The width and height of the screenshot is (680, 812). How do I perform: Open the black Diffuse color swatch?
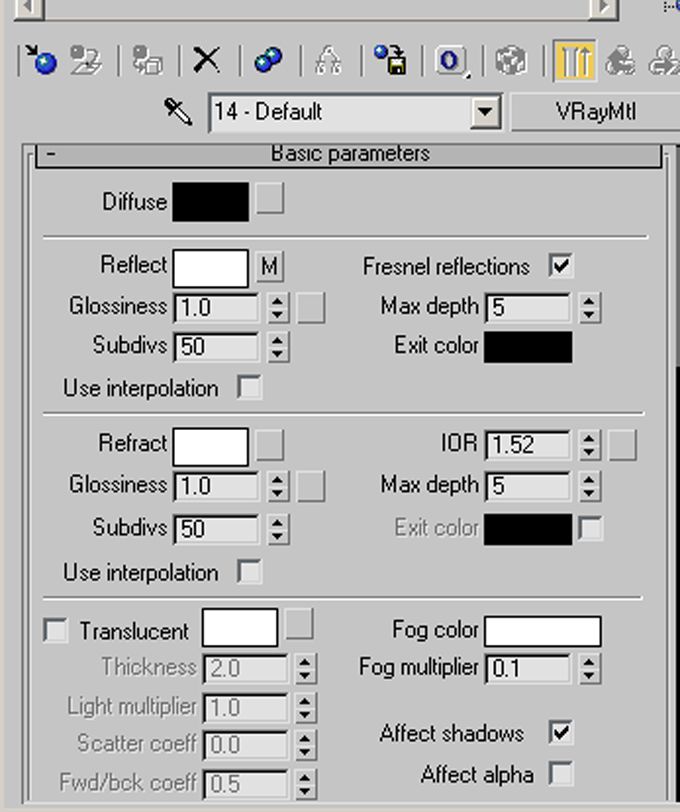click(210, 201)
